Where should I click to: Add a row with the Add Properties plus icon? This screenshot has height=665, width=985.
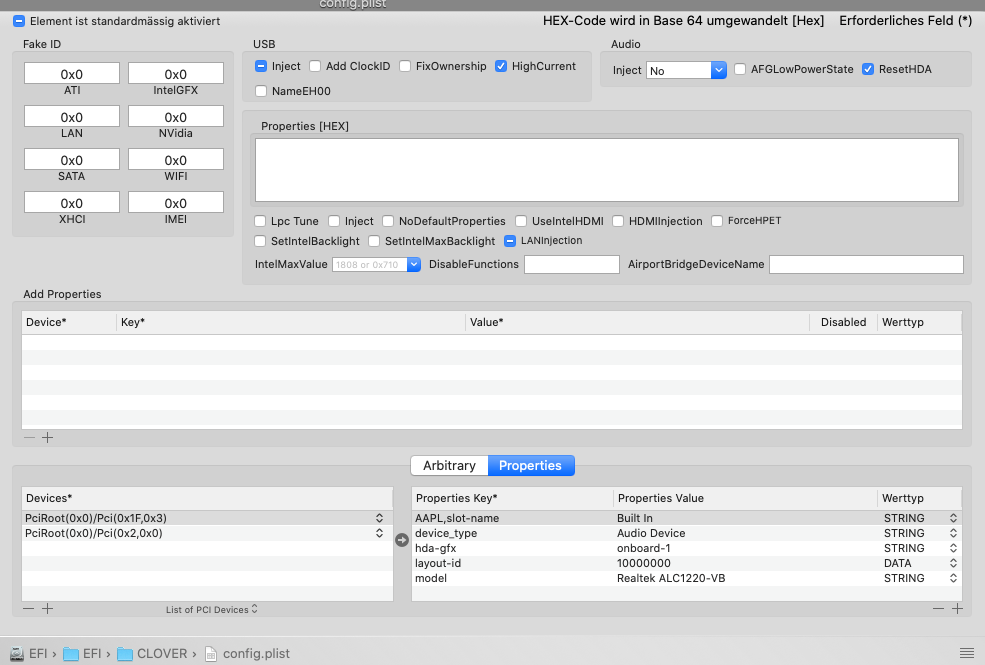48,438
